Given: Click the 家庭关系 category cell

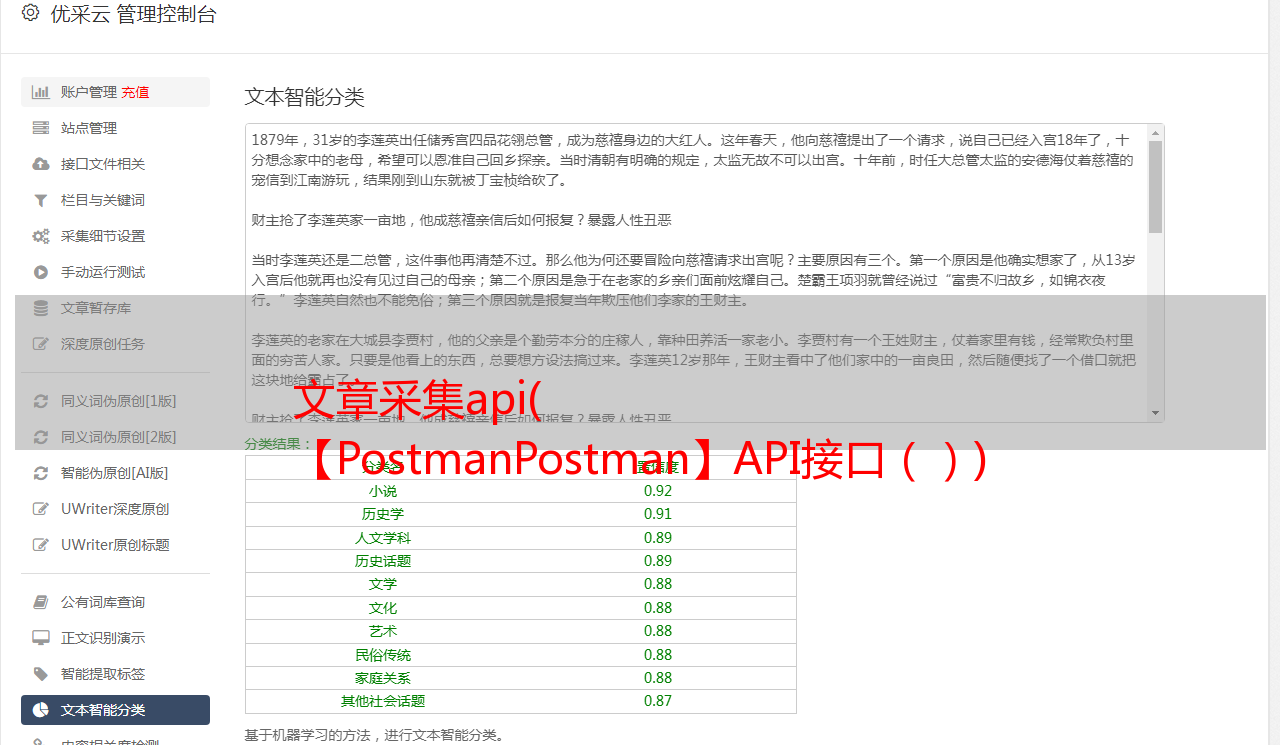Looking at the screenshot, I should [383, 678].
